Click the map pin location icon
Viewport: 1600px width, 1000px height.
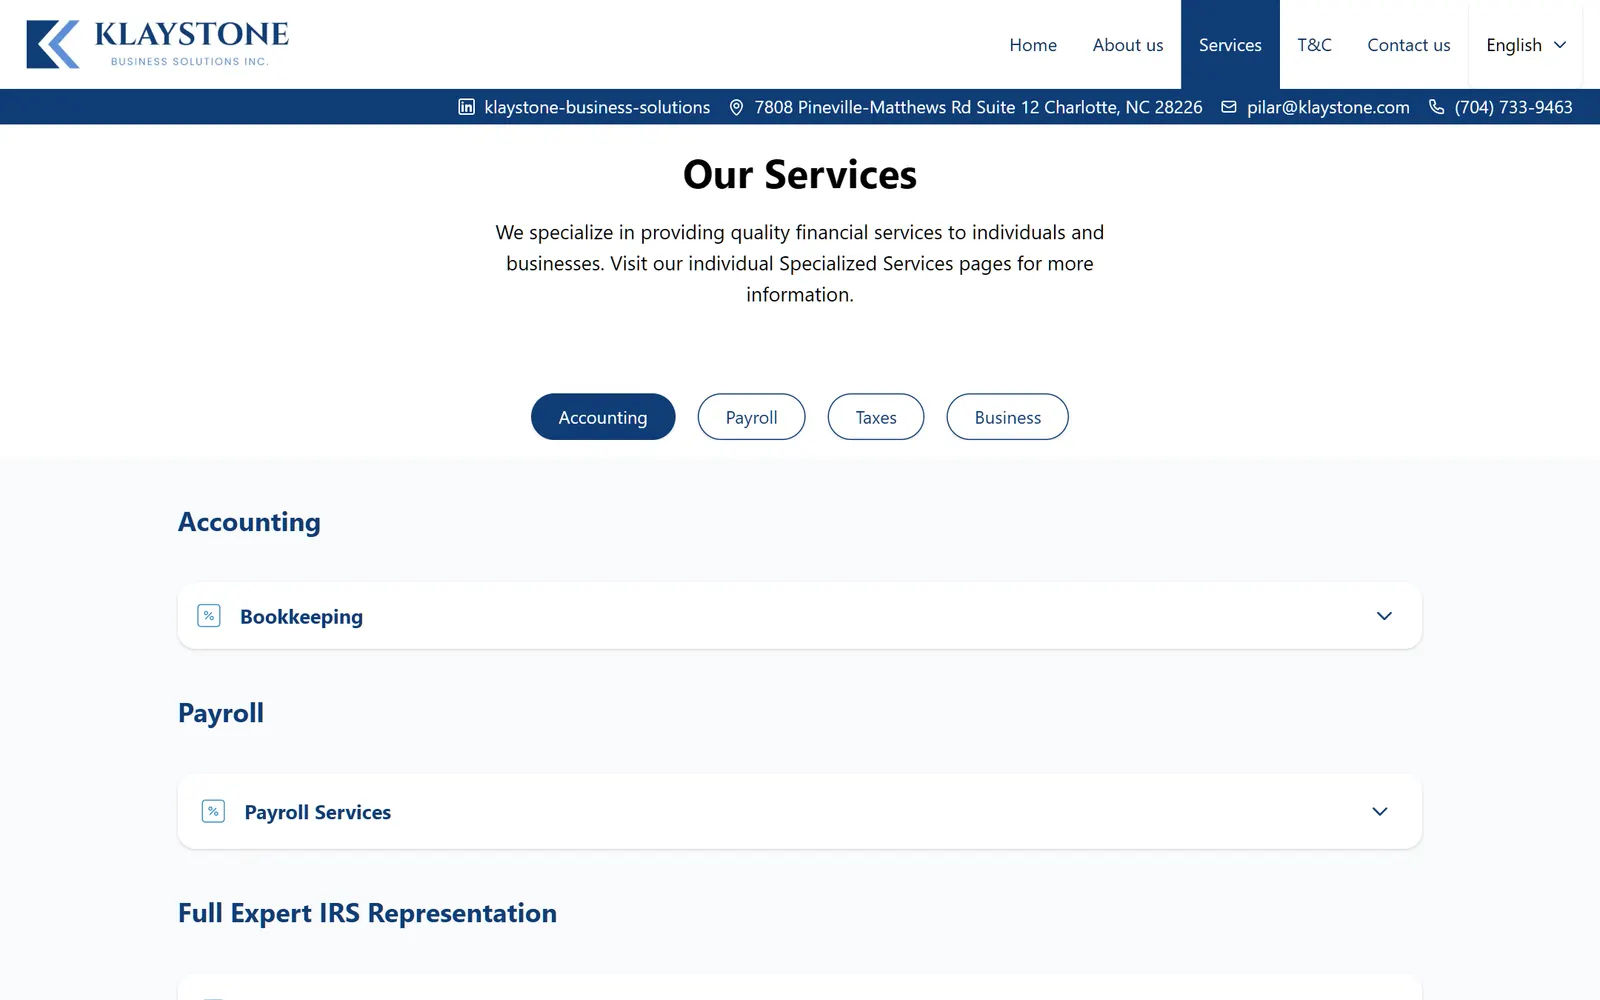(736, 107)
